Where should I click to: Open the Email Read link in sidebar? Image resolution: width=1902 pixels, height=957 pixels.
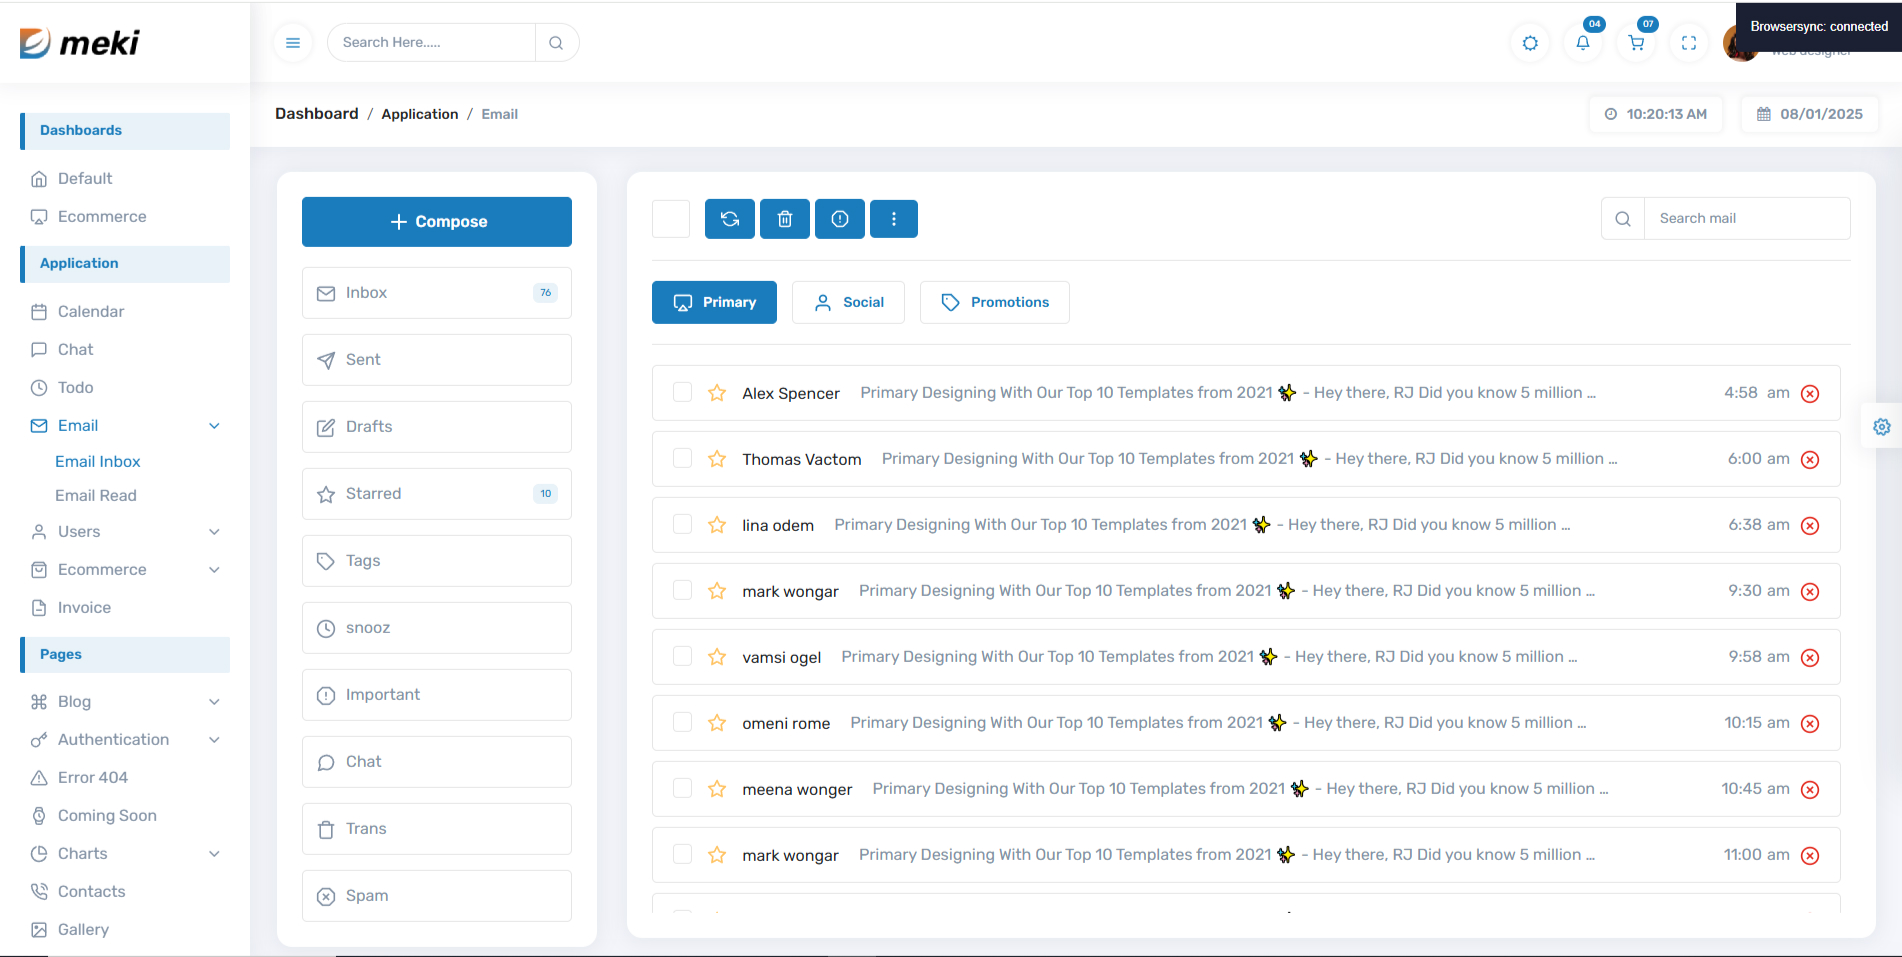(96, 495)
